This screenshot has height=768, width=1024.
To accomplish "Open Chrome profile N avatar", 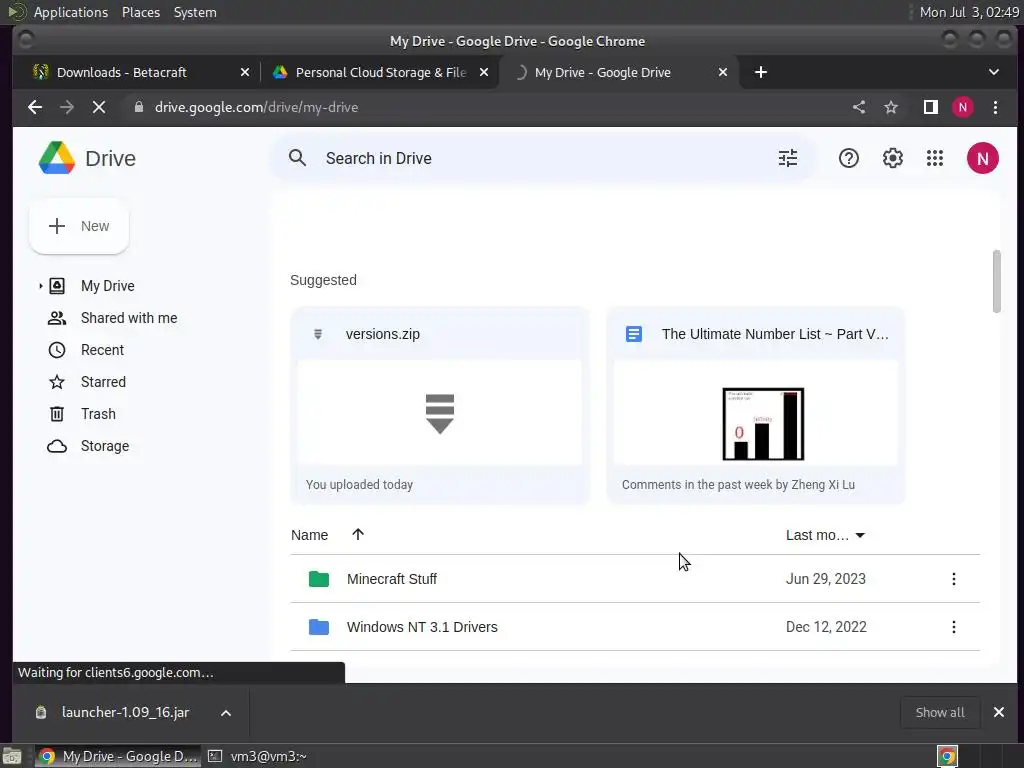I will pos(963,107).
